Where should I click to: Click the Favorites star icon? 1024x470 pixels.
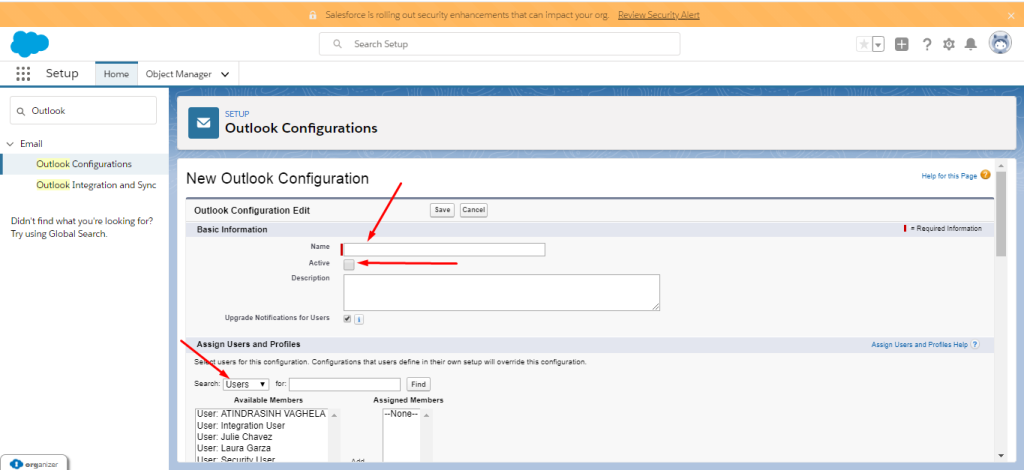(864, 44)
